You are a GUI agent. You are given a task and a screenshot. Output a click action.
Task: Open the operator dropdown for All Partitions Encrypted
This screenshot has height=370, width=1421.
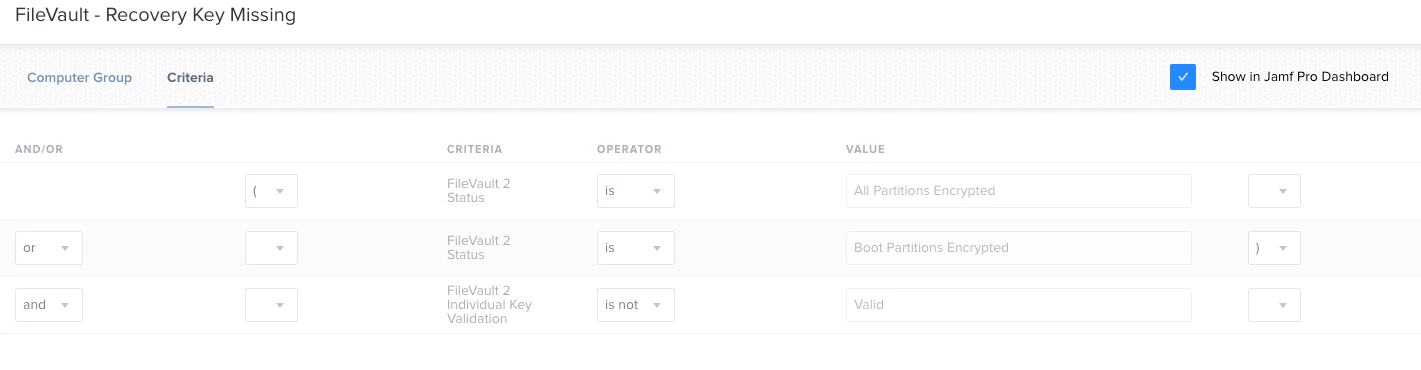pyautogui.click(x=636, y=191)
